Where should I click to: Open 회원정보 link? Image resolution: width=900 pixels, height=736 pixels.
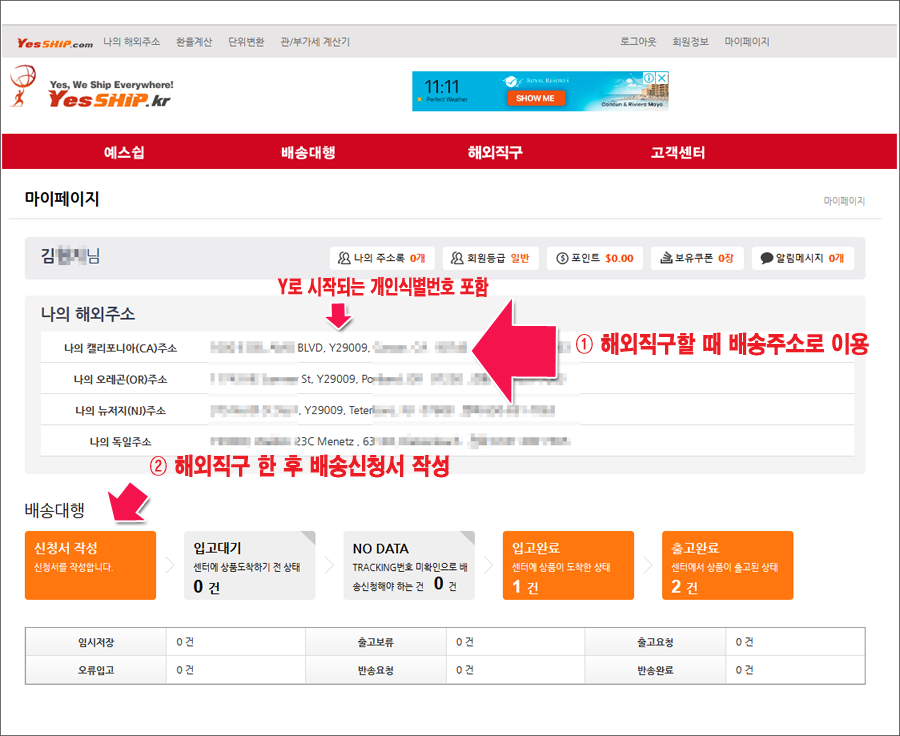690,42
